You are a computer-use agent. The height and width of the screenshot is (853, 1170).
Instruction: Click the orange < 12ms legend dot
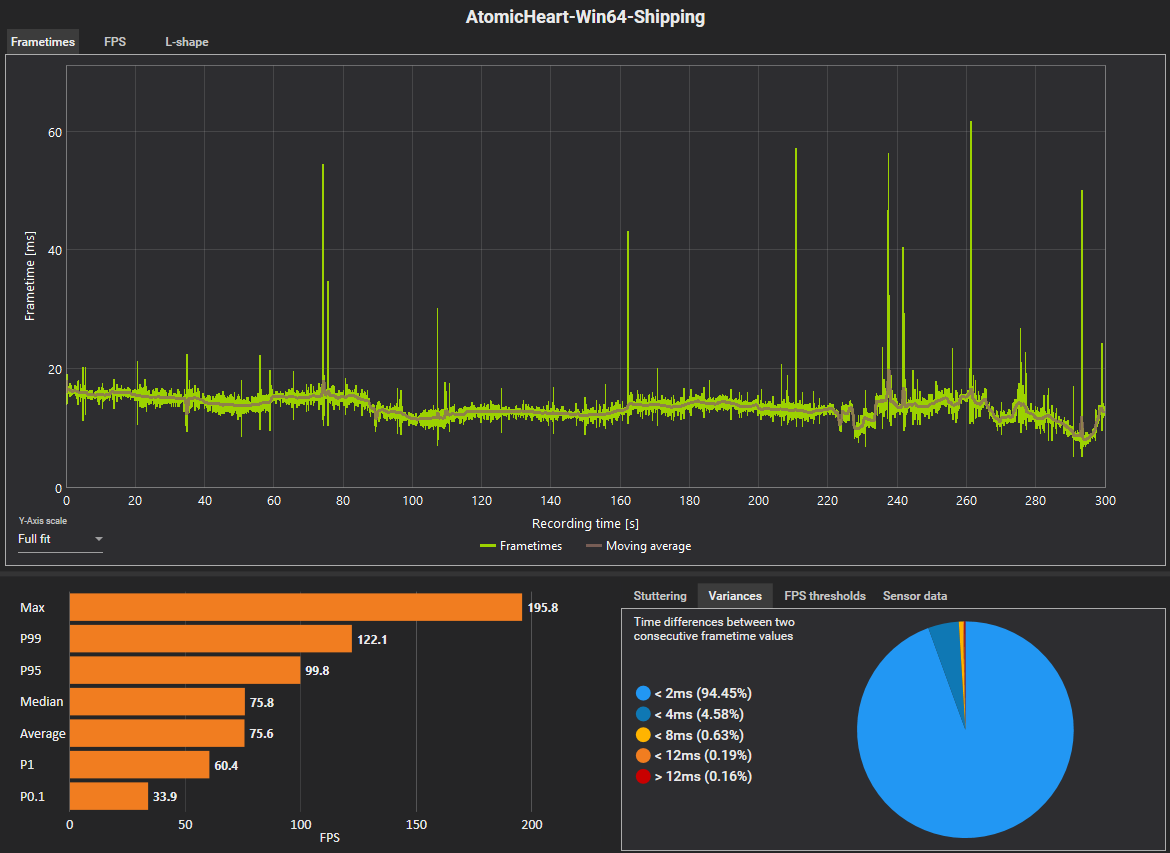642,755
